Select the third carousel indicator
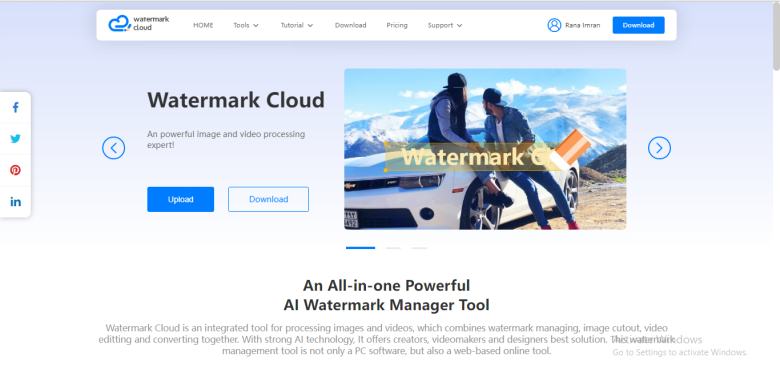 (x=419, y=248)
